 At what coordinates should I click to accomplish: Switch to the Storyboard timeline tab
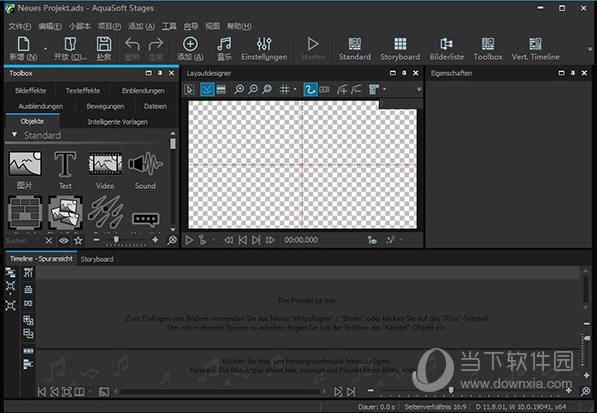(97, 259)
